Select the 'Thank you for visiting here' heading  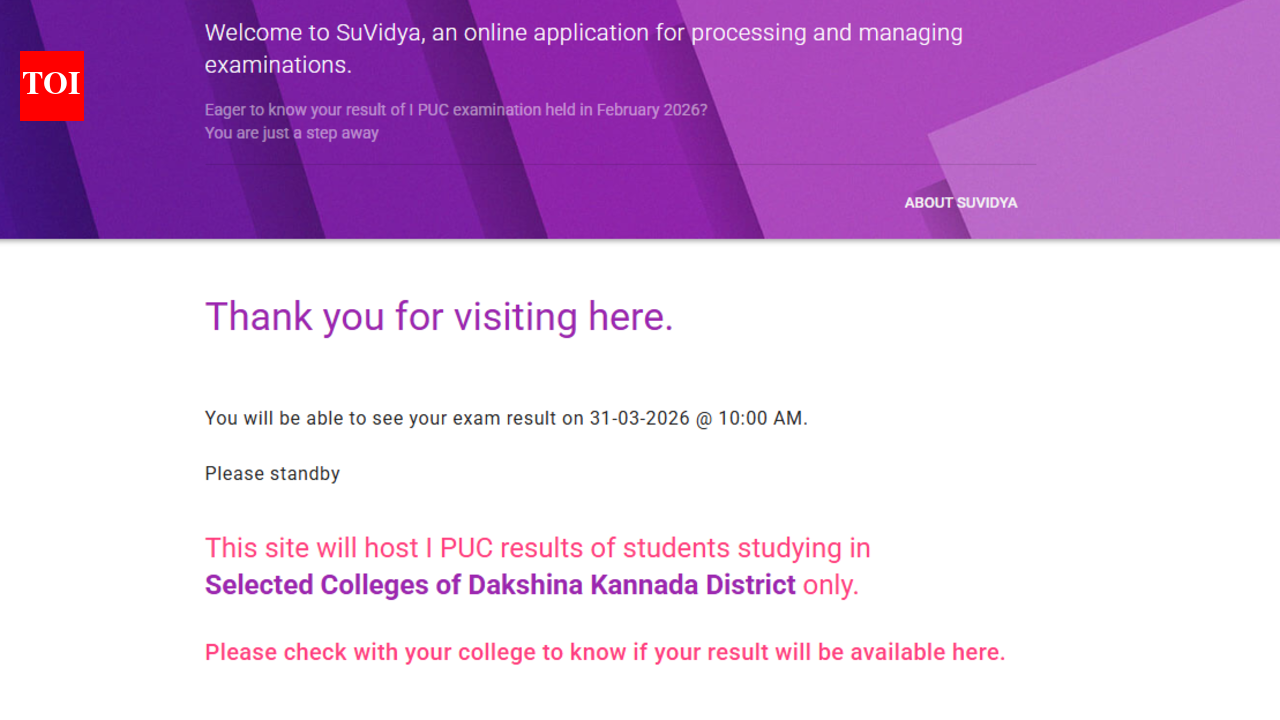click(x=438, y=316)
